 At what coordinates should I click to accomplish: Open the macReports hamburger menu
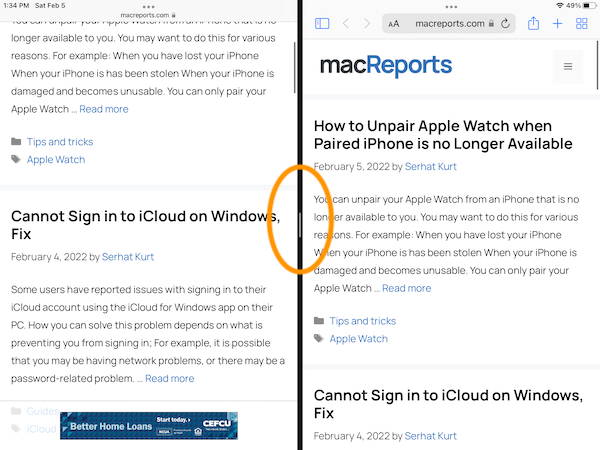coord(568,67)
